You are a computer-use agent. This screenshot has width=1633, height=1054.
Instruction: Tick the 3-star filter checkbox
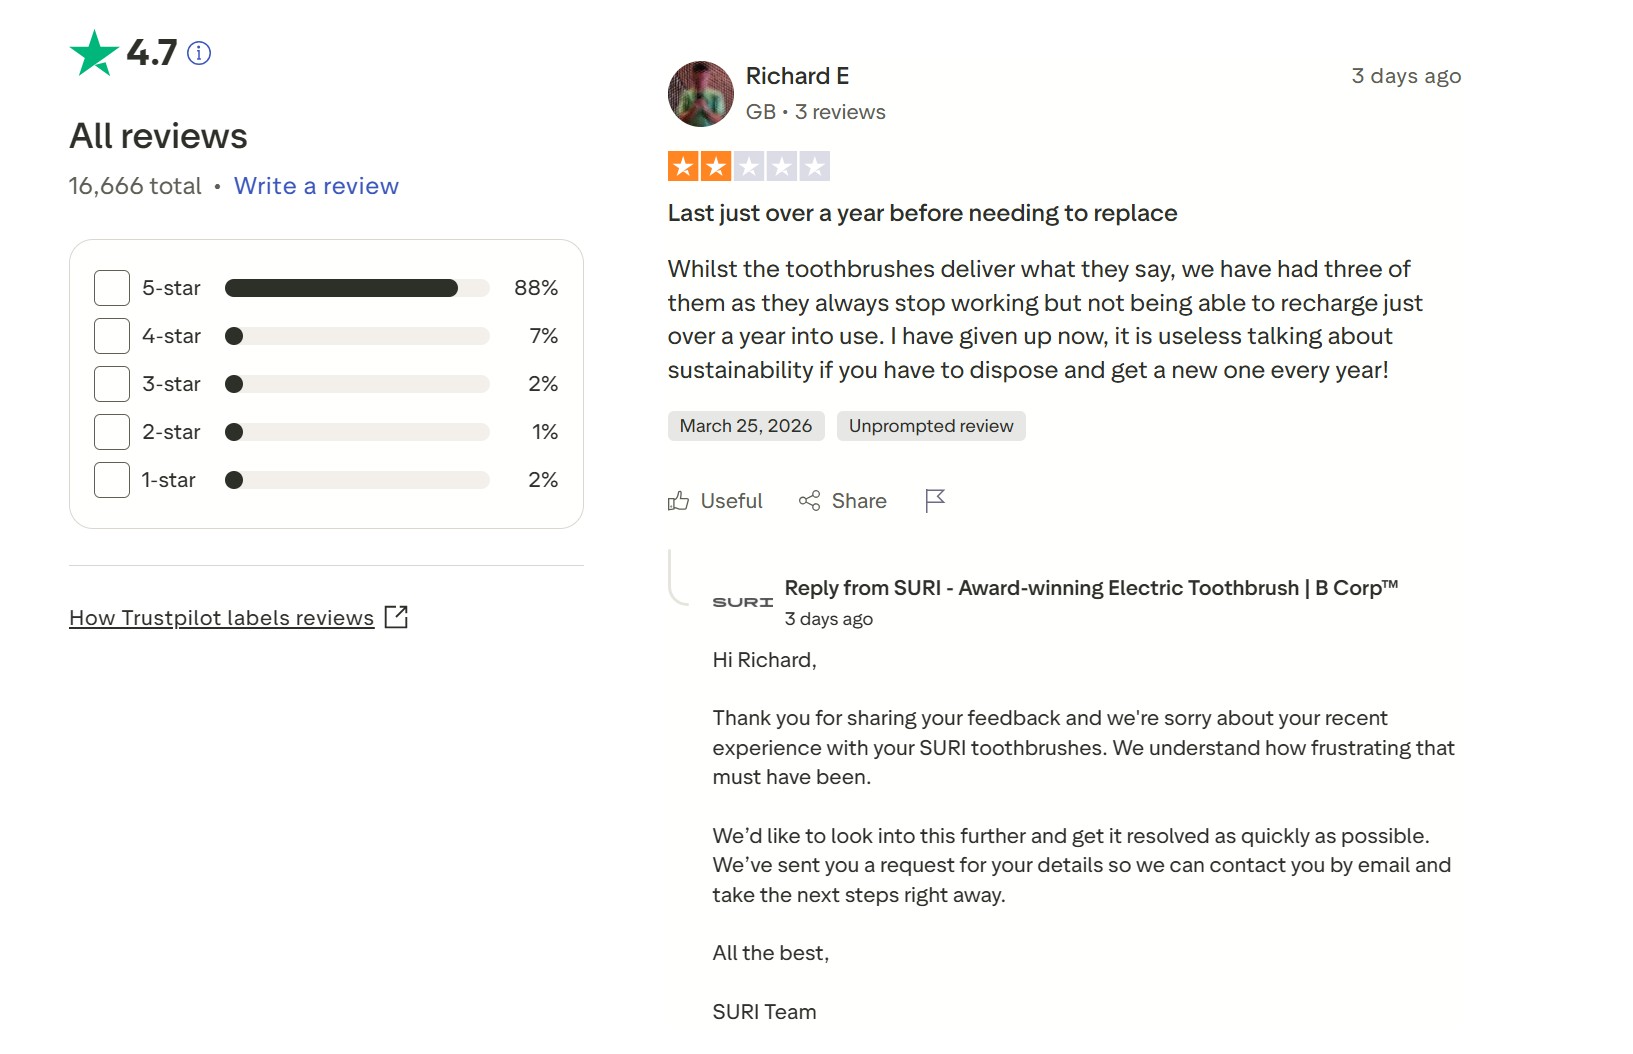(112, 384)
